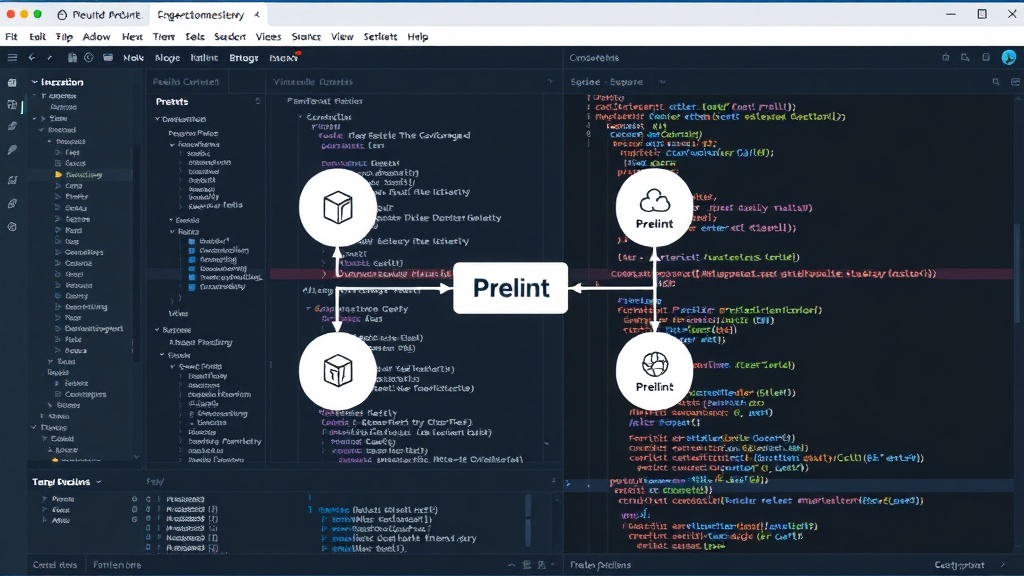Screen dimensions: 1024x576
Task: Click the back arrow in the toolbar
Action: pyautogui.click(x=31, y=57)
